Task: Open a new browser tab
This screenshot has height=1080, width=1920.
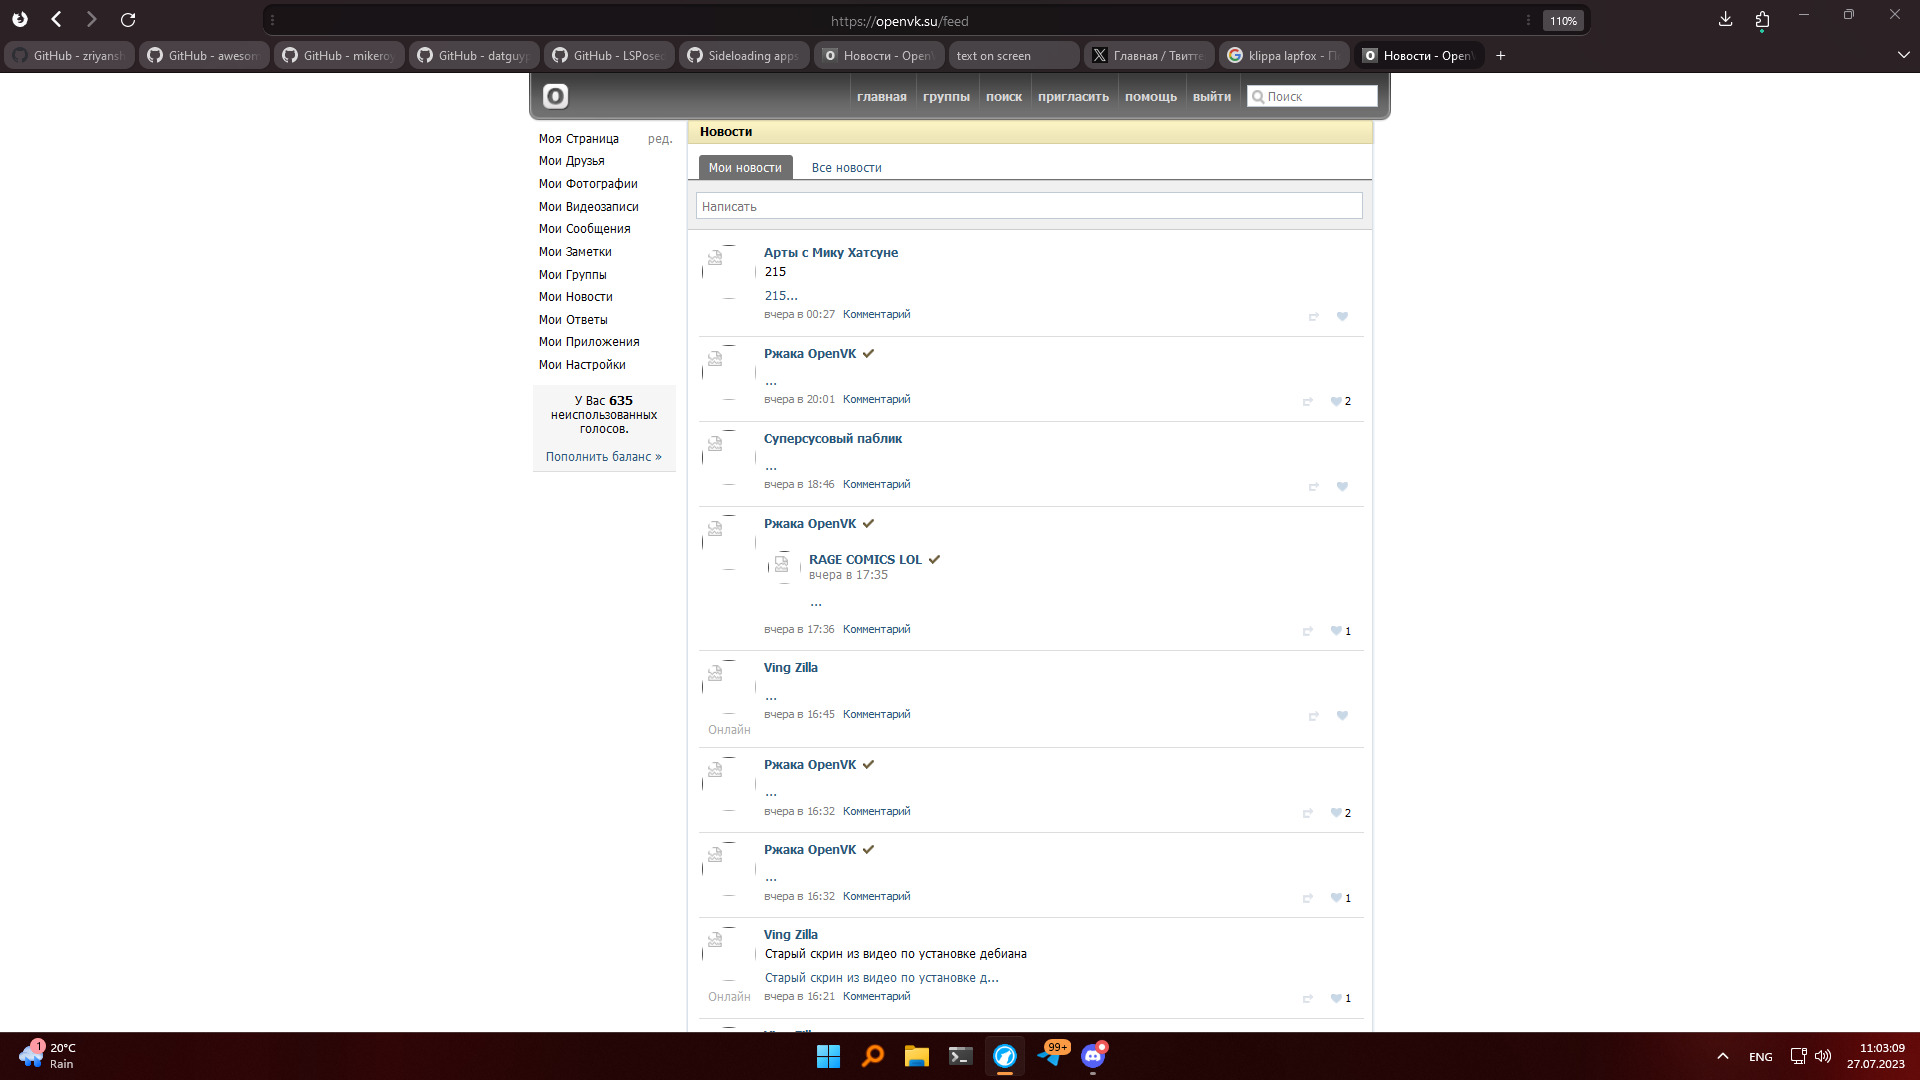Action: point(1500,56)
